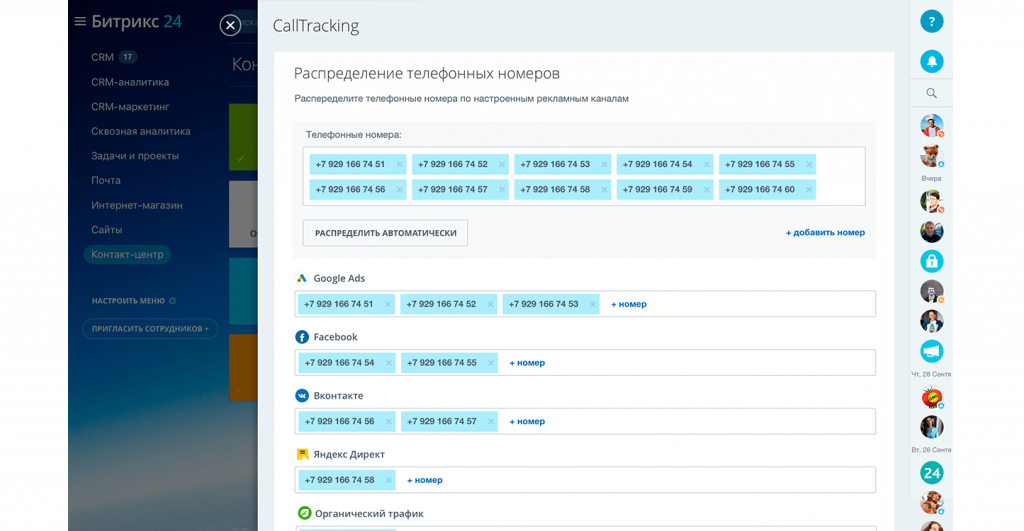1024x531 pixels.
Task: Click the CRM counter badge 17
Action: (x=127, y=57)
